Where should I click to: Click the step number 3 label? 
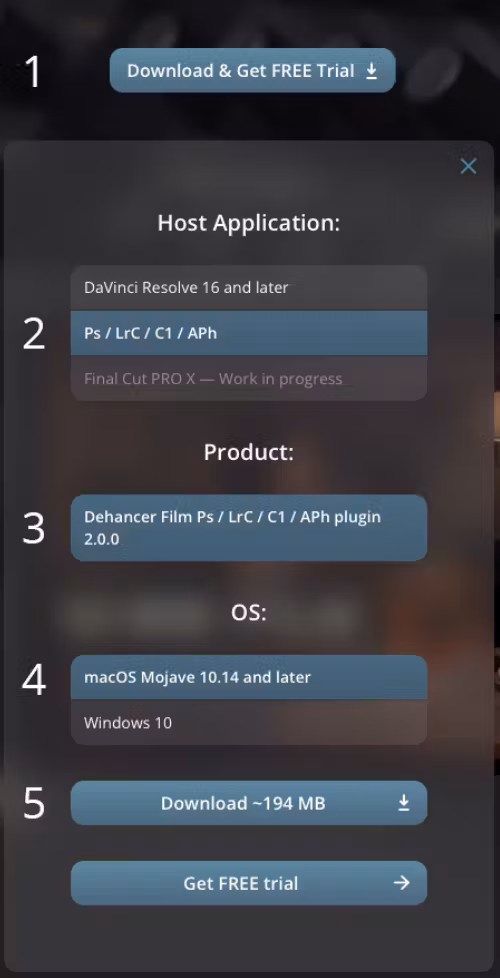[34, 528]
